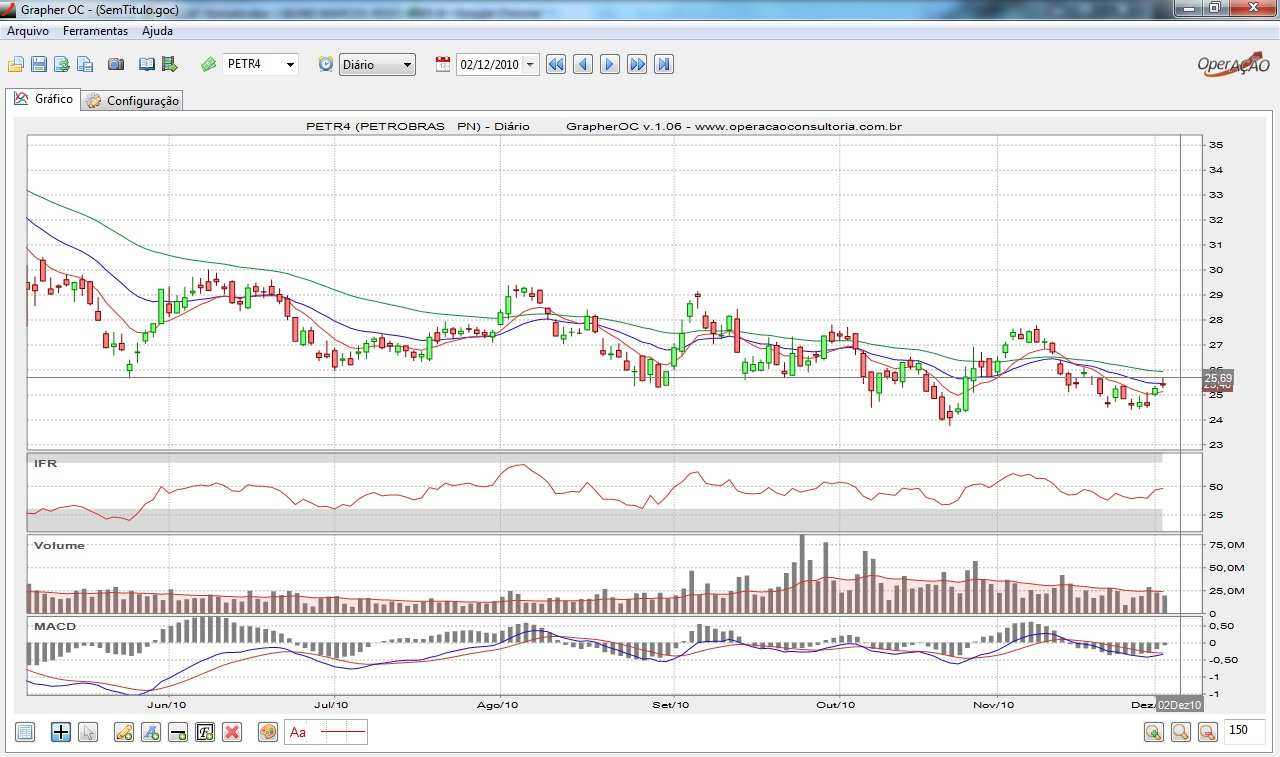This screenshot has width=1280, height=757.
Task: Click the 25,69 price label on axis
Action: tap(1218, 378)
